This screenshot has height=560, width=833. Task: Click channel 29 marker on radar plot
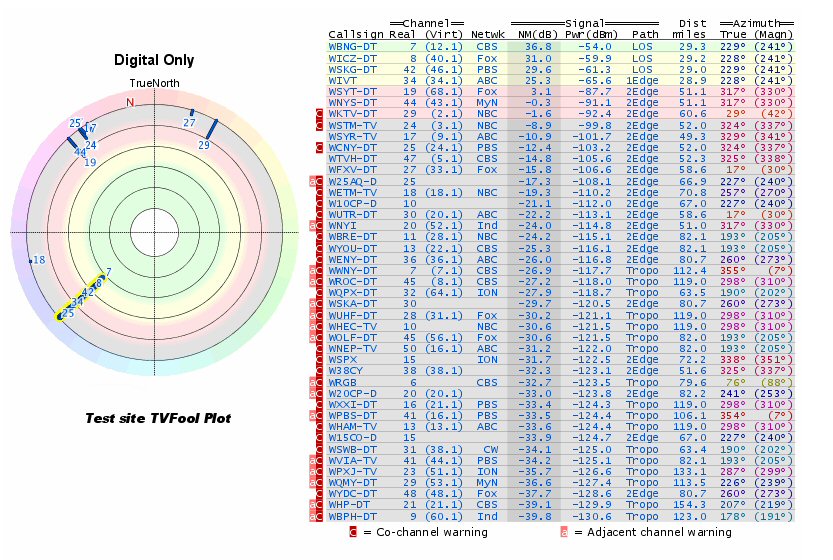(x=209, y=130)
